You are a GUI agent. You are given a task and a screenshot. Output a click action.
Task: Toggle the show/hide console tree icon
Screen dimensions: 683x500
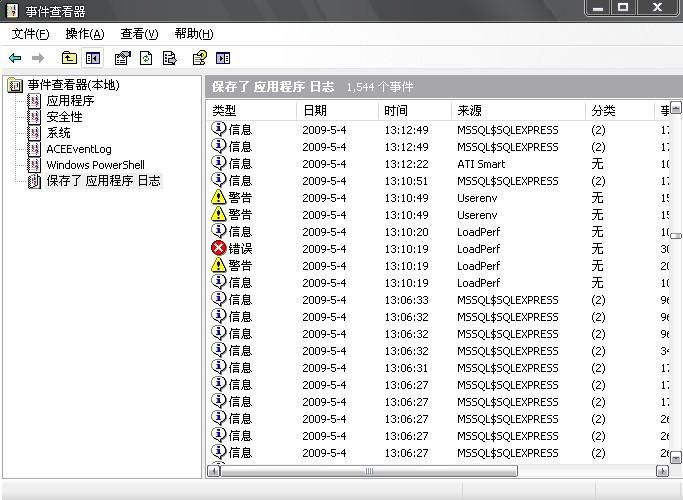point(93,58)
